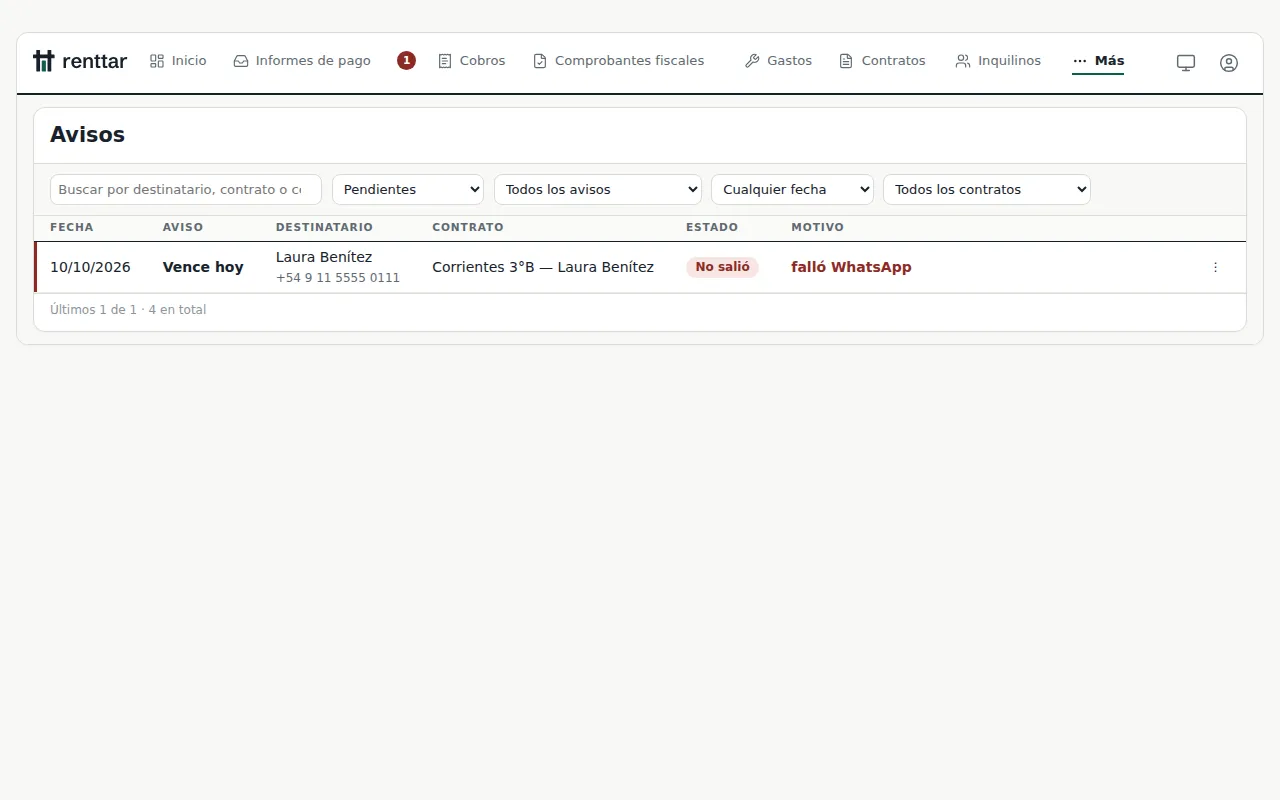Open the row actions kebab menu
This screenshot has height=800, width=1280.
click(1215, 267)
